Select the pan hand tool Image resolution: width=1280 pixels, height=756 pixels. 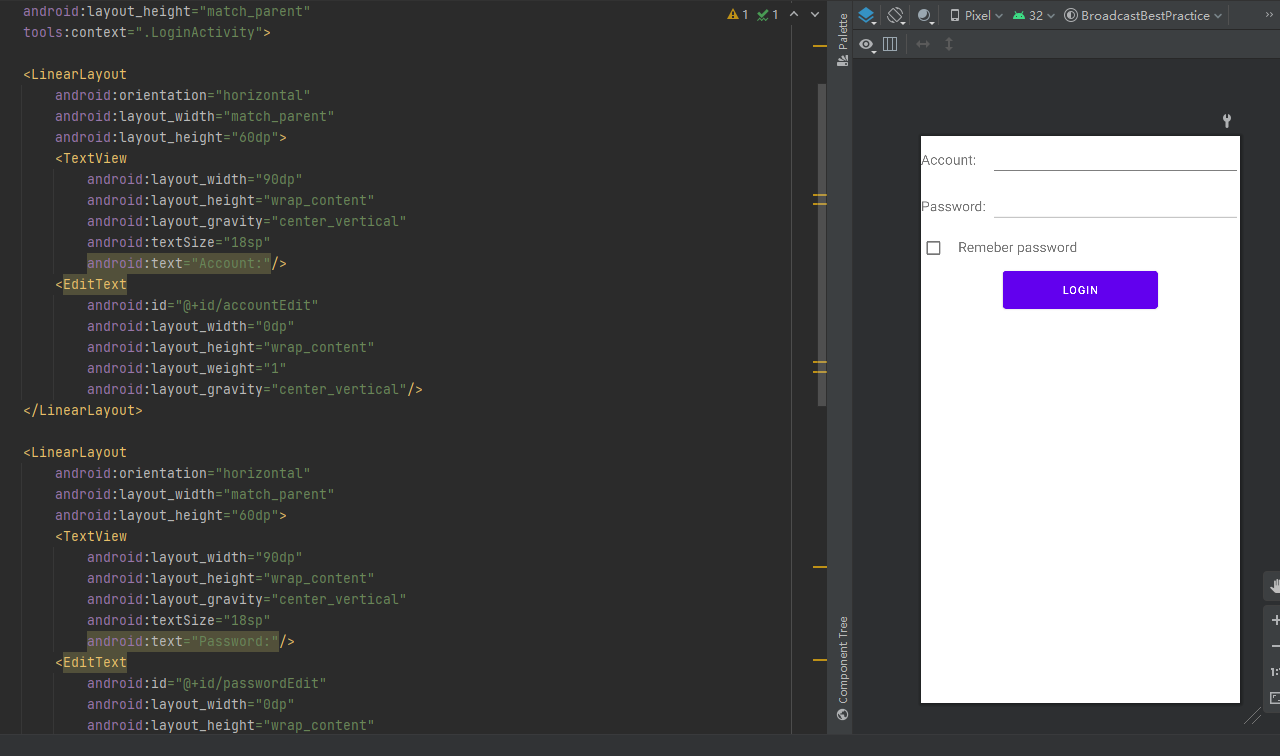(x=1273, y=586)
